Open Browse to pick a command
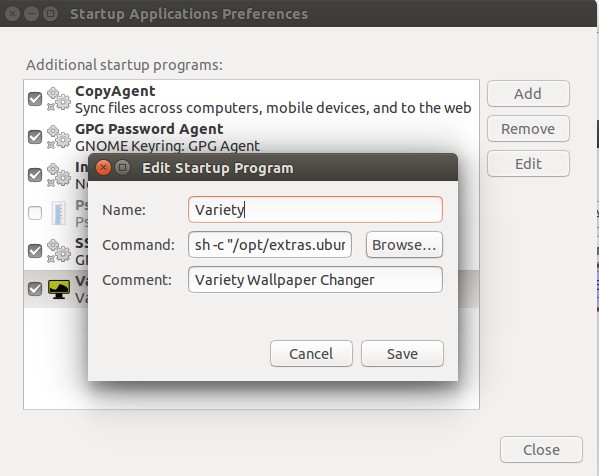The image size is (599, 476). [404, 244]
